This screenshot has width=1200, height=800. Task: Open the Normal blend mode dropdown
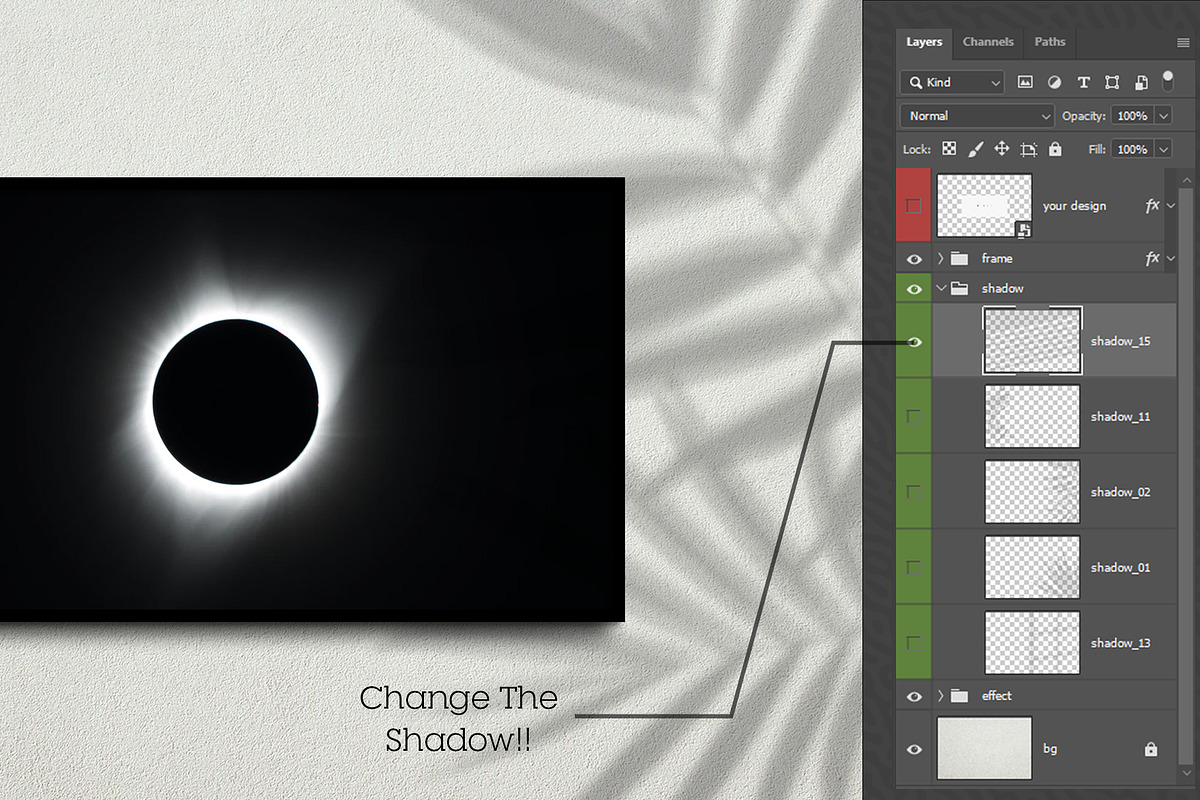coord(977,116)
